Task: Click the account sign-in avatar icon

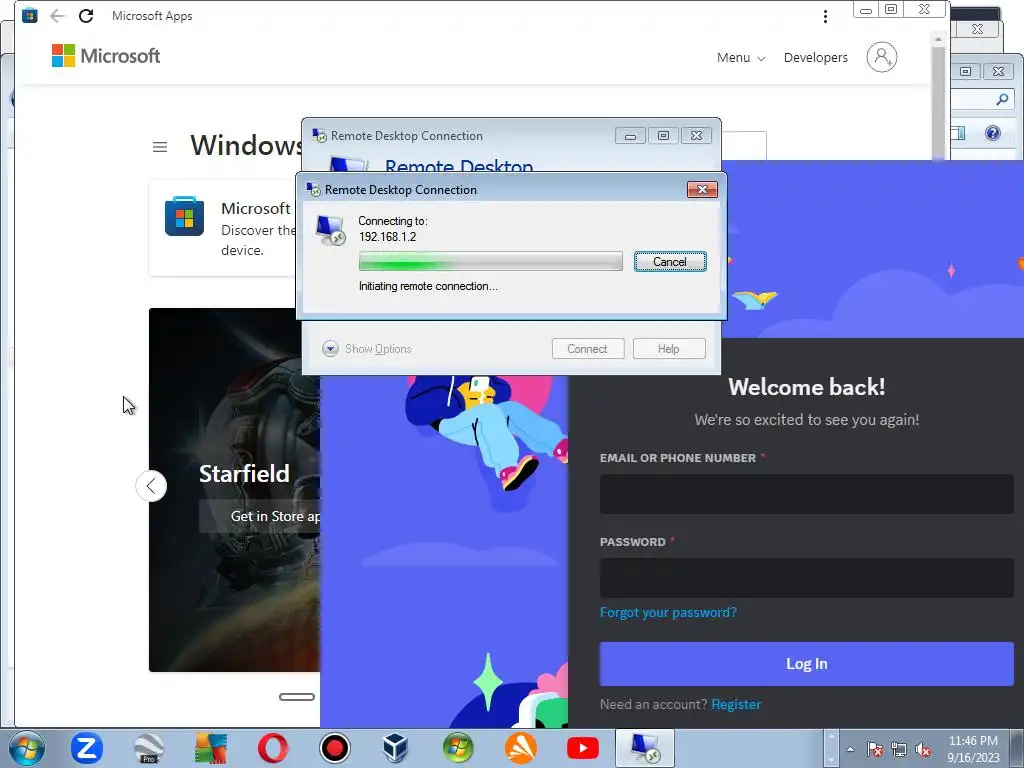Action: [882, 57]
